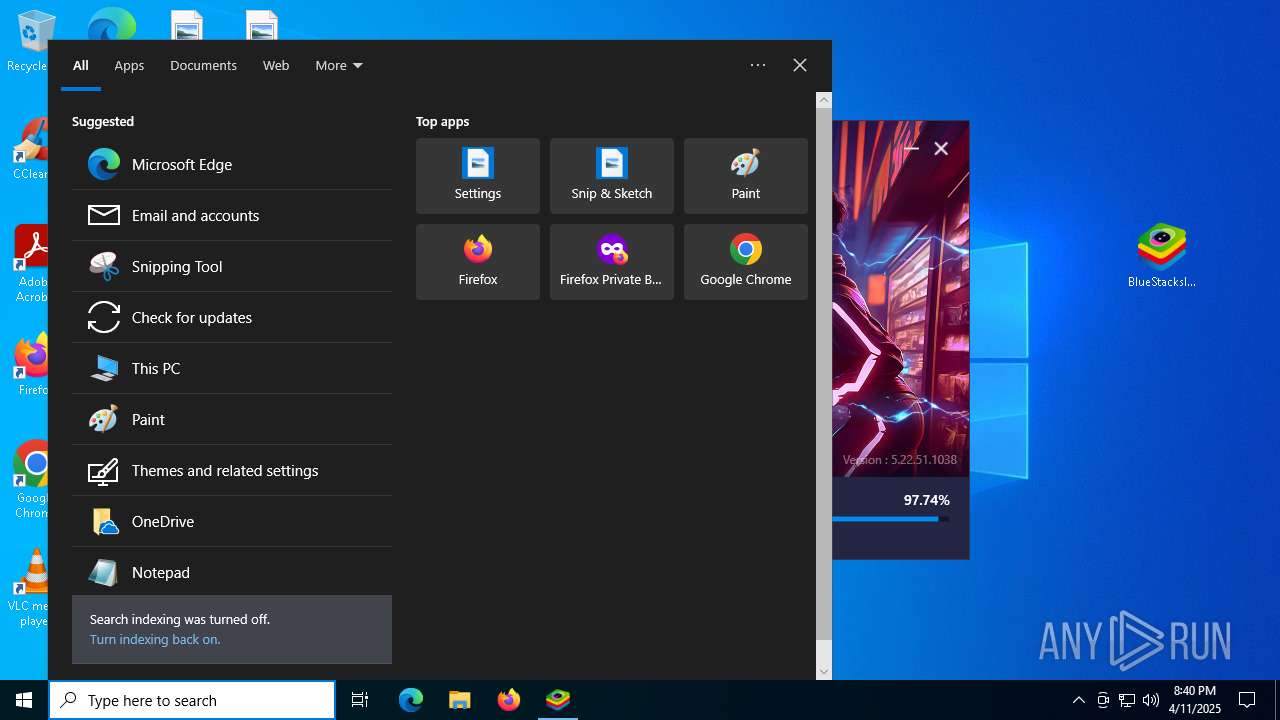
Task: Expand the More dropdown filter
Action: (x=339, y=65)
